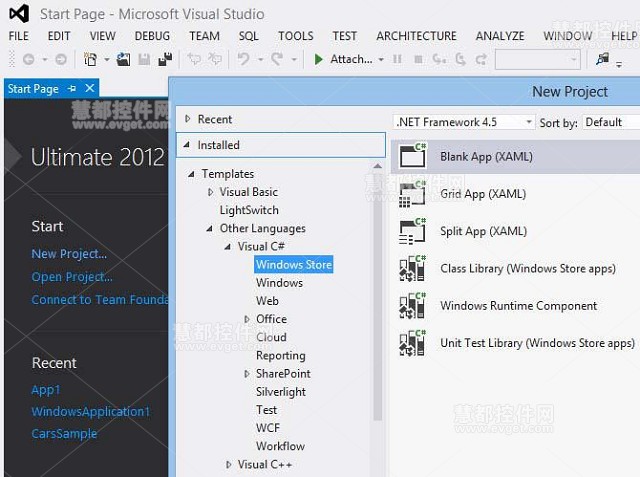Viewport: 640px width, 477px height.
Task: Open the EDIT menu
Action: coord(59,36)
